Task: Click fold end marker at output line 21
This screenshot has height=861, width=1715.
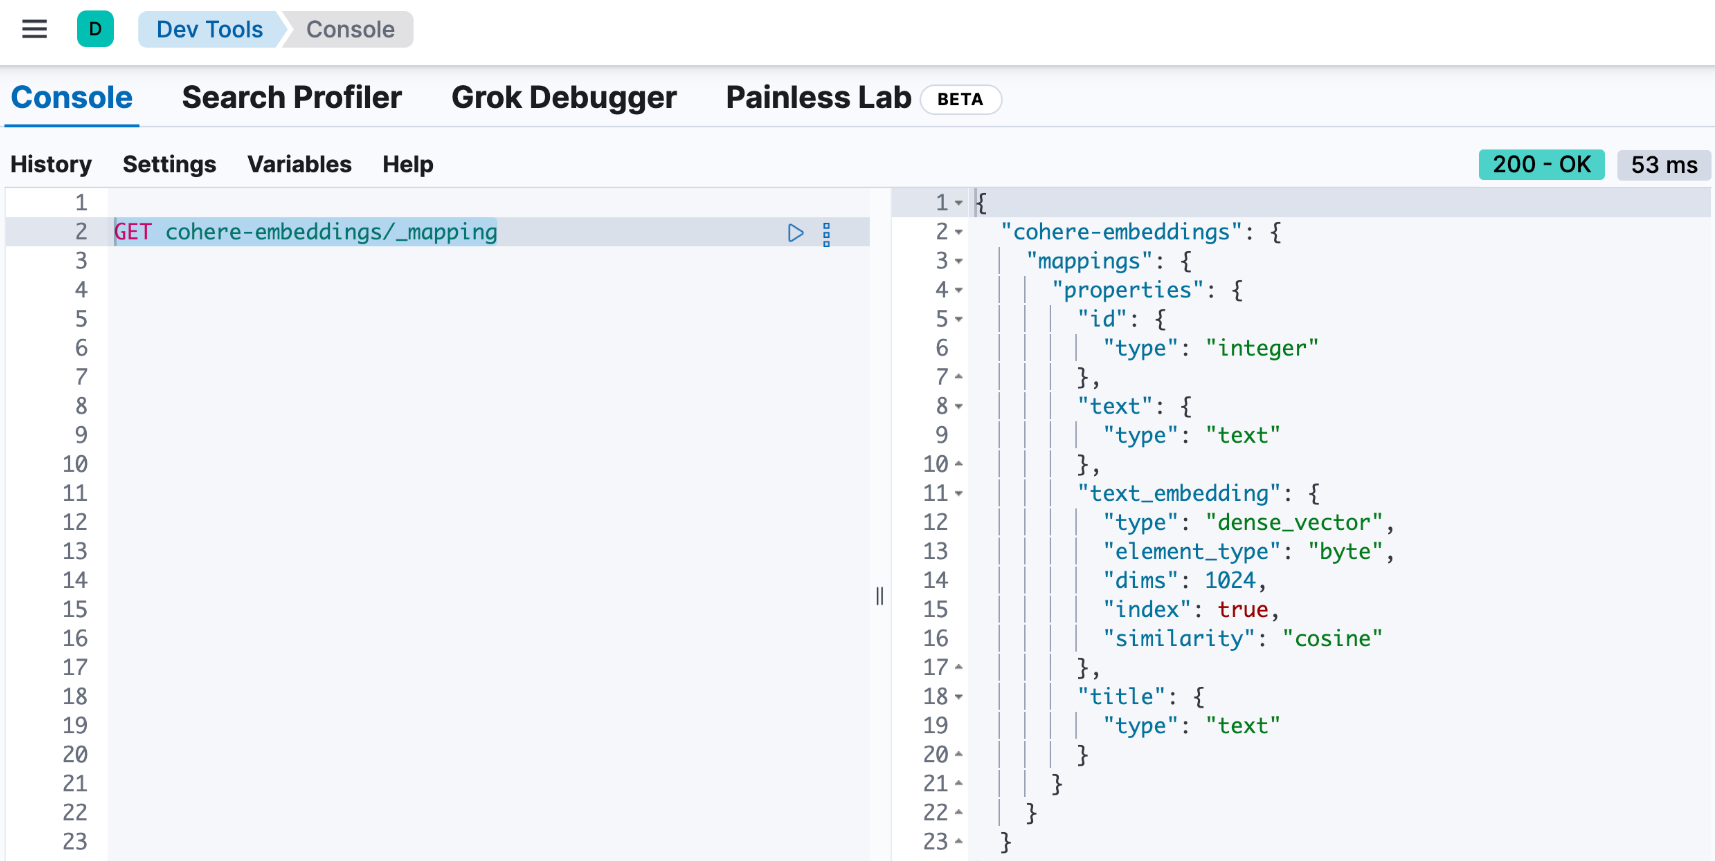Action: (958, 783)
